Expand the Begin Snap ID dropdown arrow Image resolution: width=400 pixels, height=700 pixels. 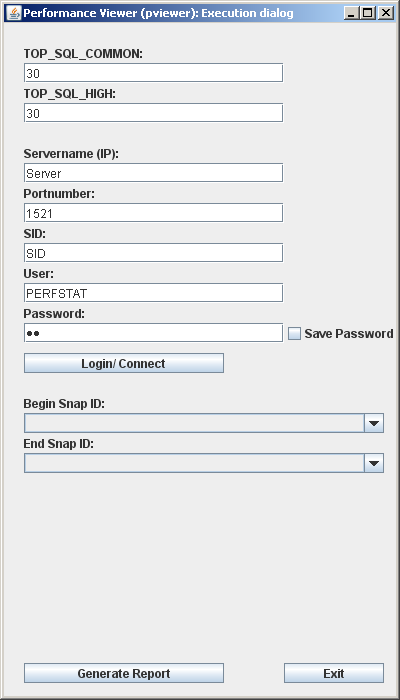[x=374, y=423]
